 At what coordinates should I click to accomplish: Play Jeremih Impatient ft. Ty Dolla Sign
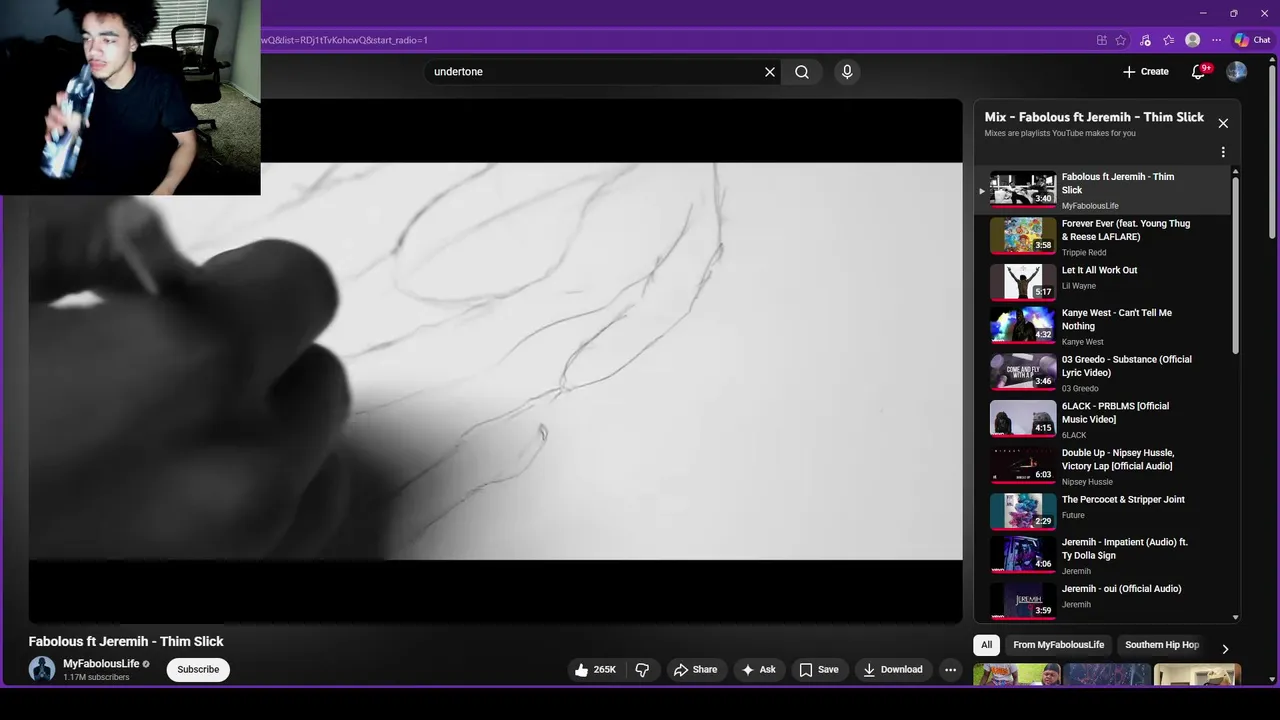point(1100,556)
